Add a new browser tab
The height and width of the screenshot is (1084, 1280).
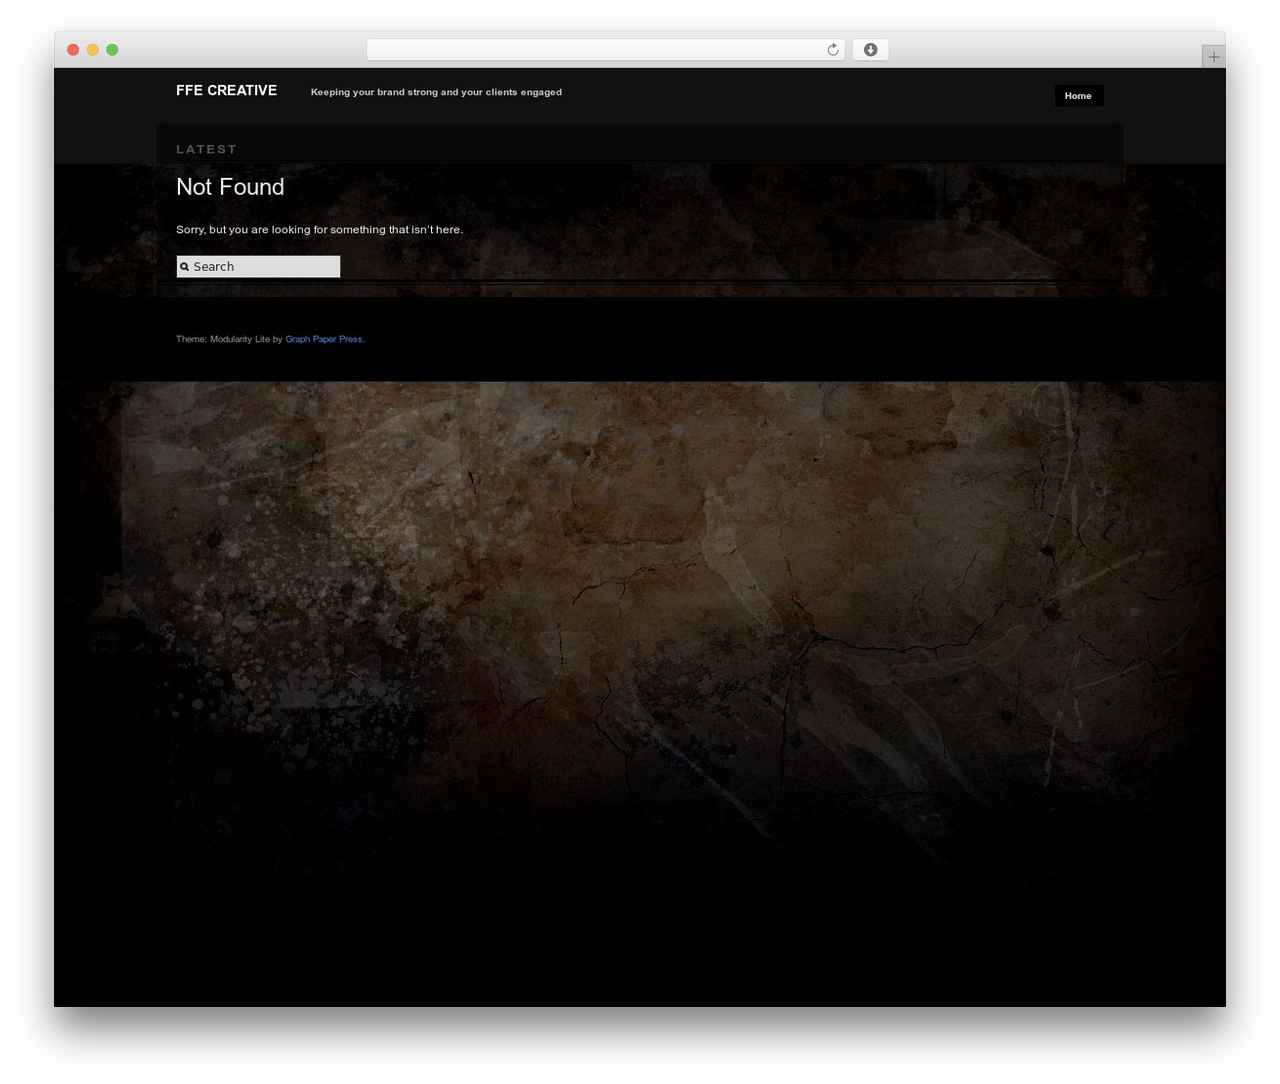[x=1213, y=57]
